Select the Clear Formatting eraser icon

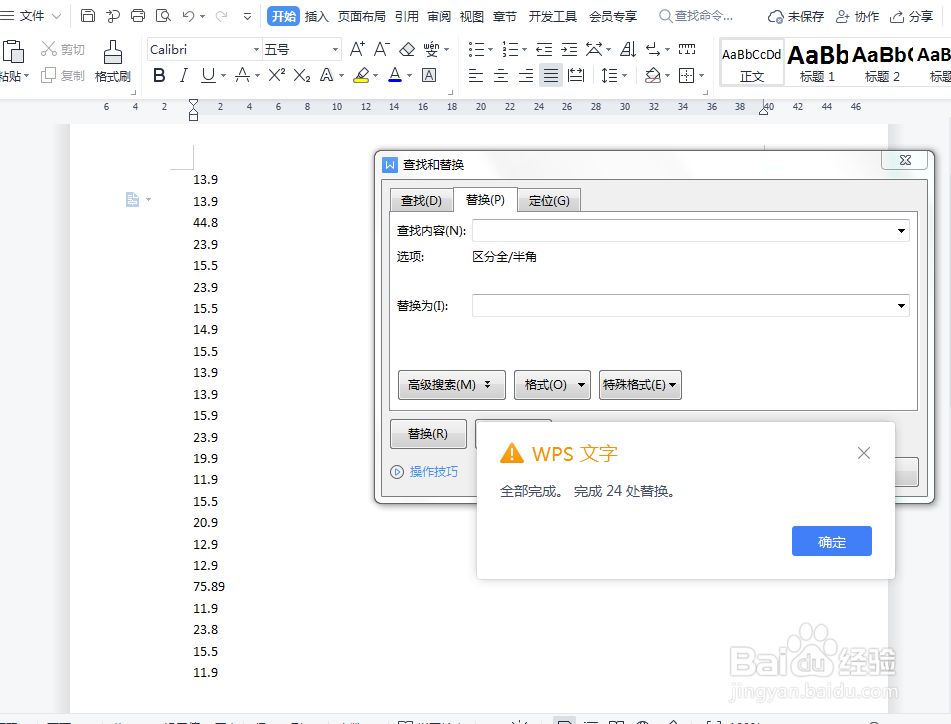[x=406, y=47]
